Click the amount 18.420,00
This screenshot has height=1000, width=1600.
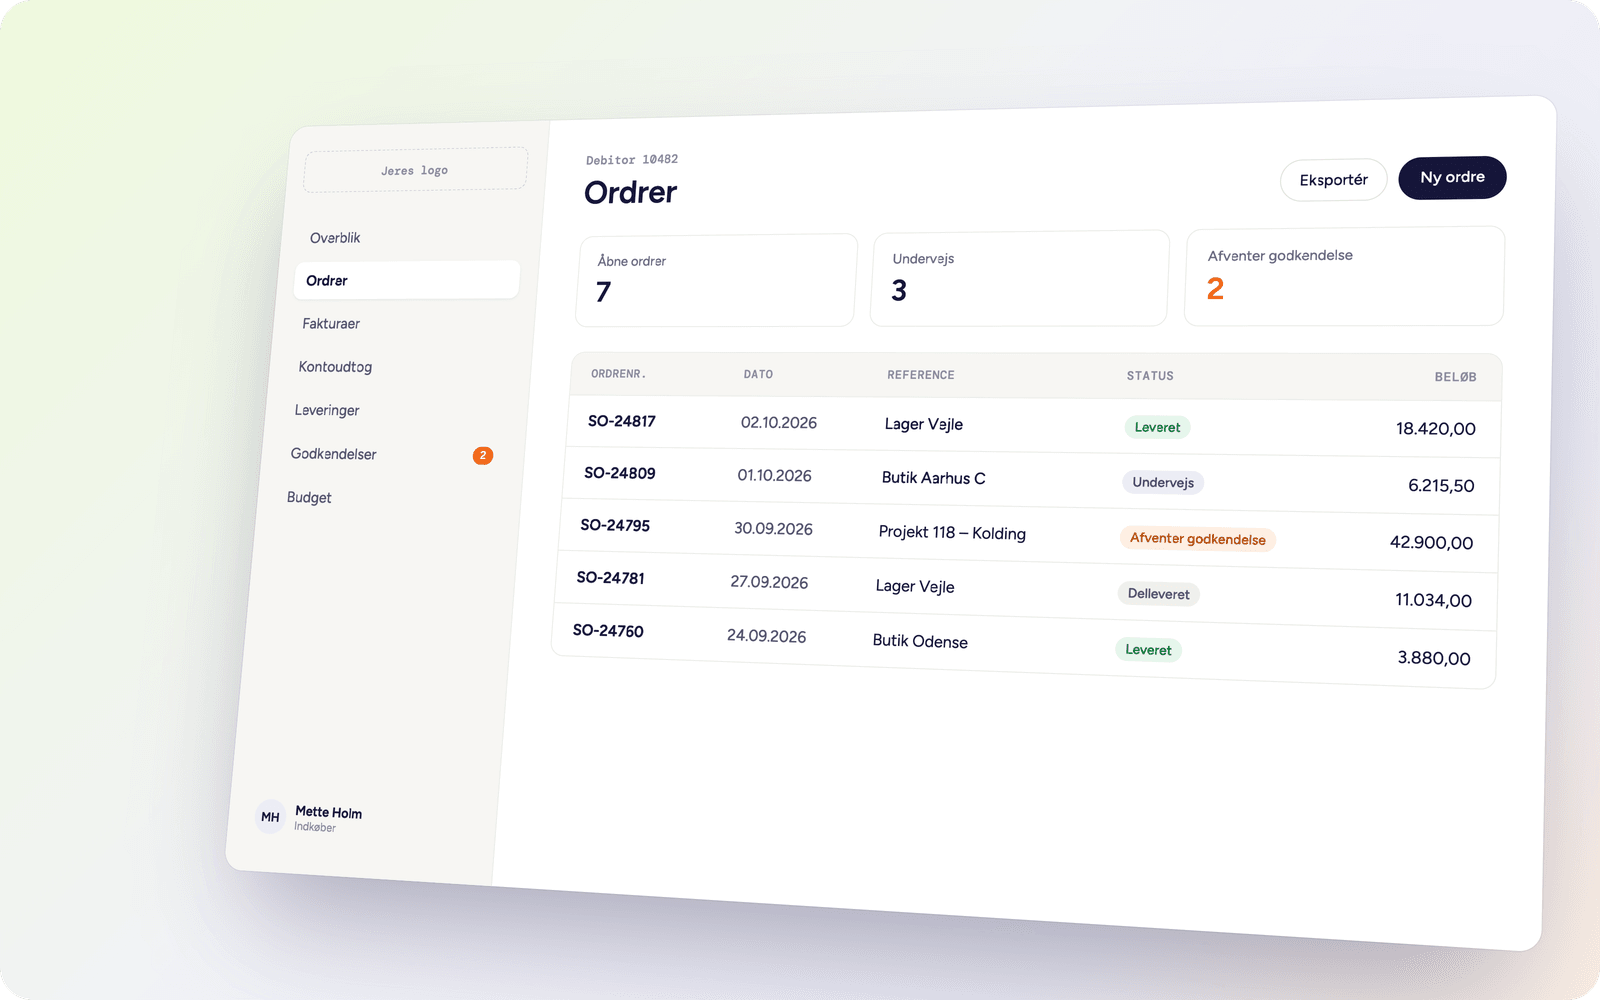click(1435, 428)
